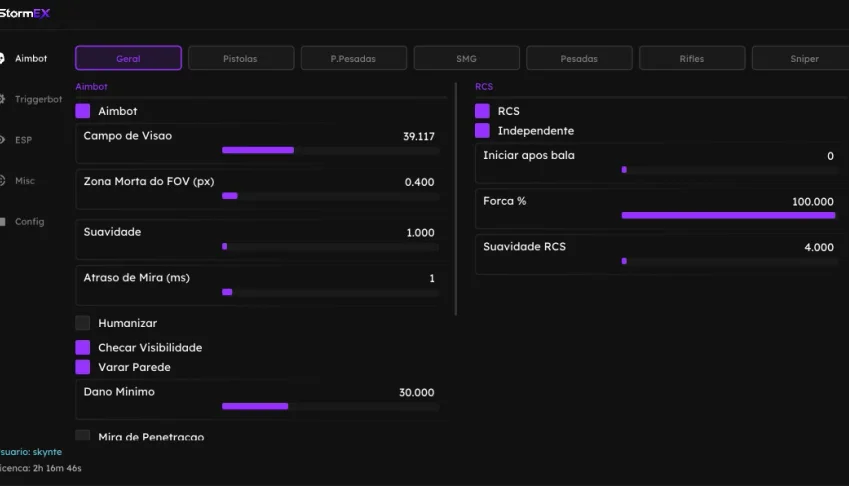Click the Campo de Visao value 39.117
The height and width of the screenshot is (486, 849).
point(419,136)
